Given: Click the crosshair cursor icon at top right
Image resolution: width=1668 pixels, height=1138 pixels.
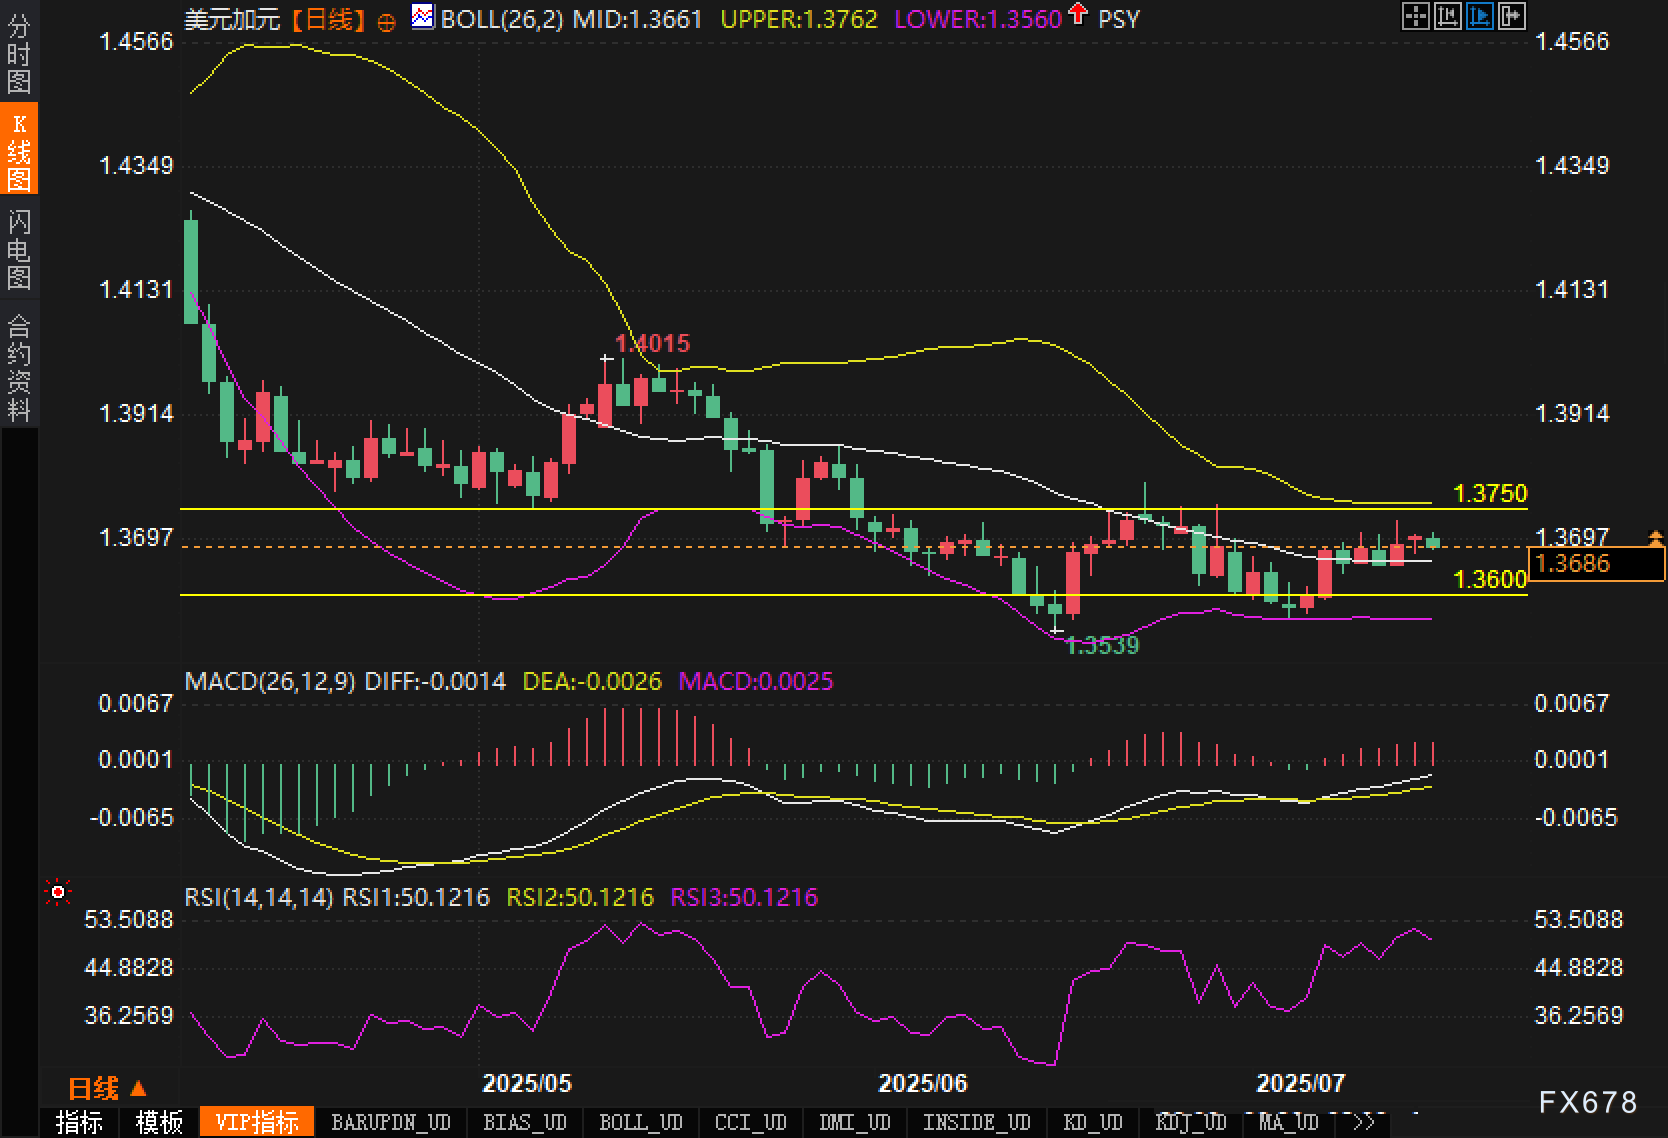Looking at the screenshot, I should pyautogui.click(x=1415, y=16).
